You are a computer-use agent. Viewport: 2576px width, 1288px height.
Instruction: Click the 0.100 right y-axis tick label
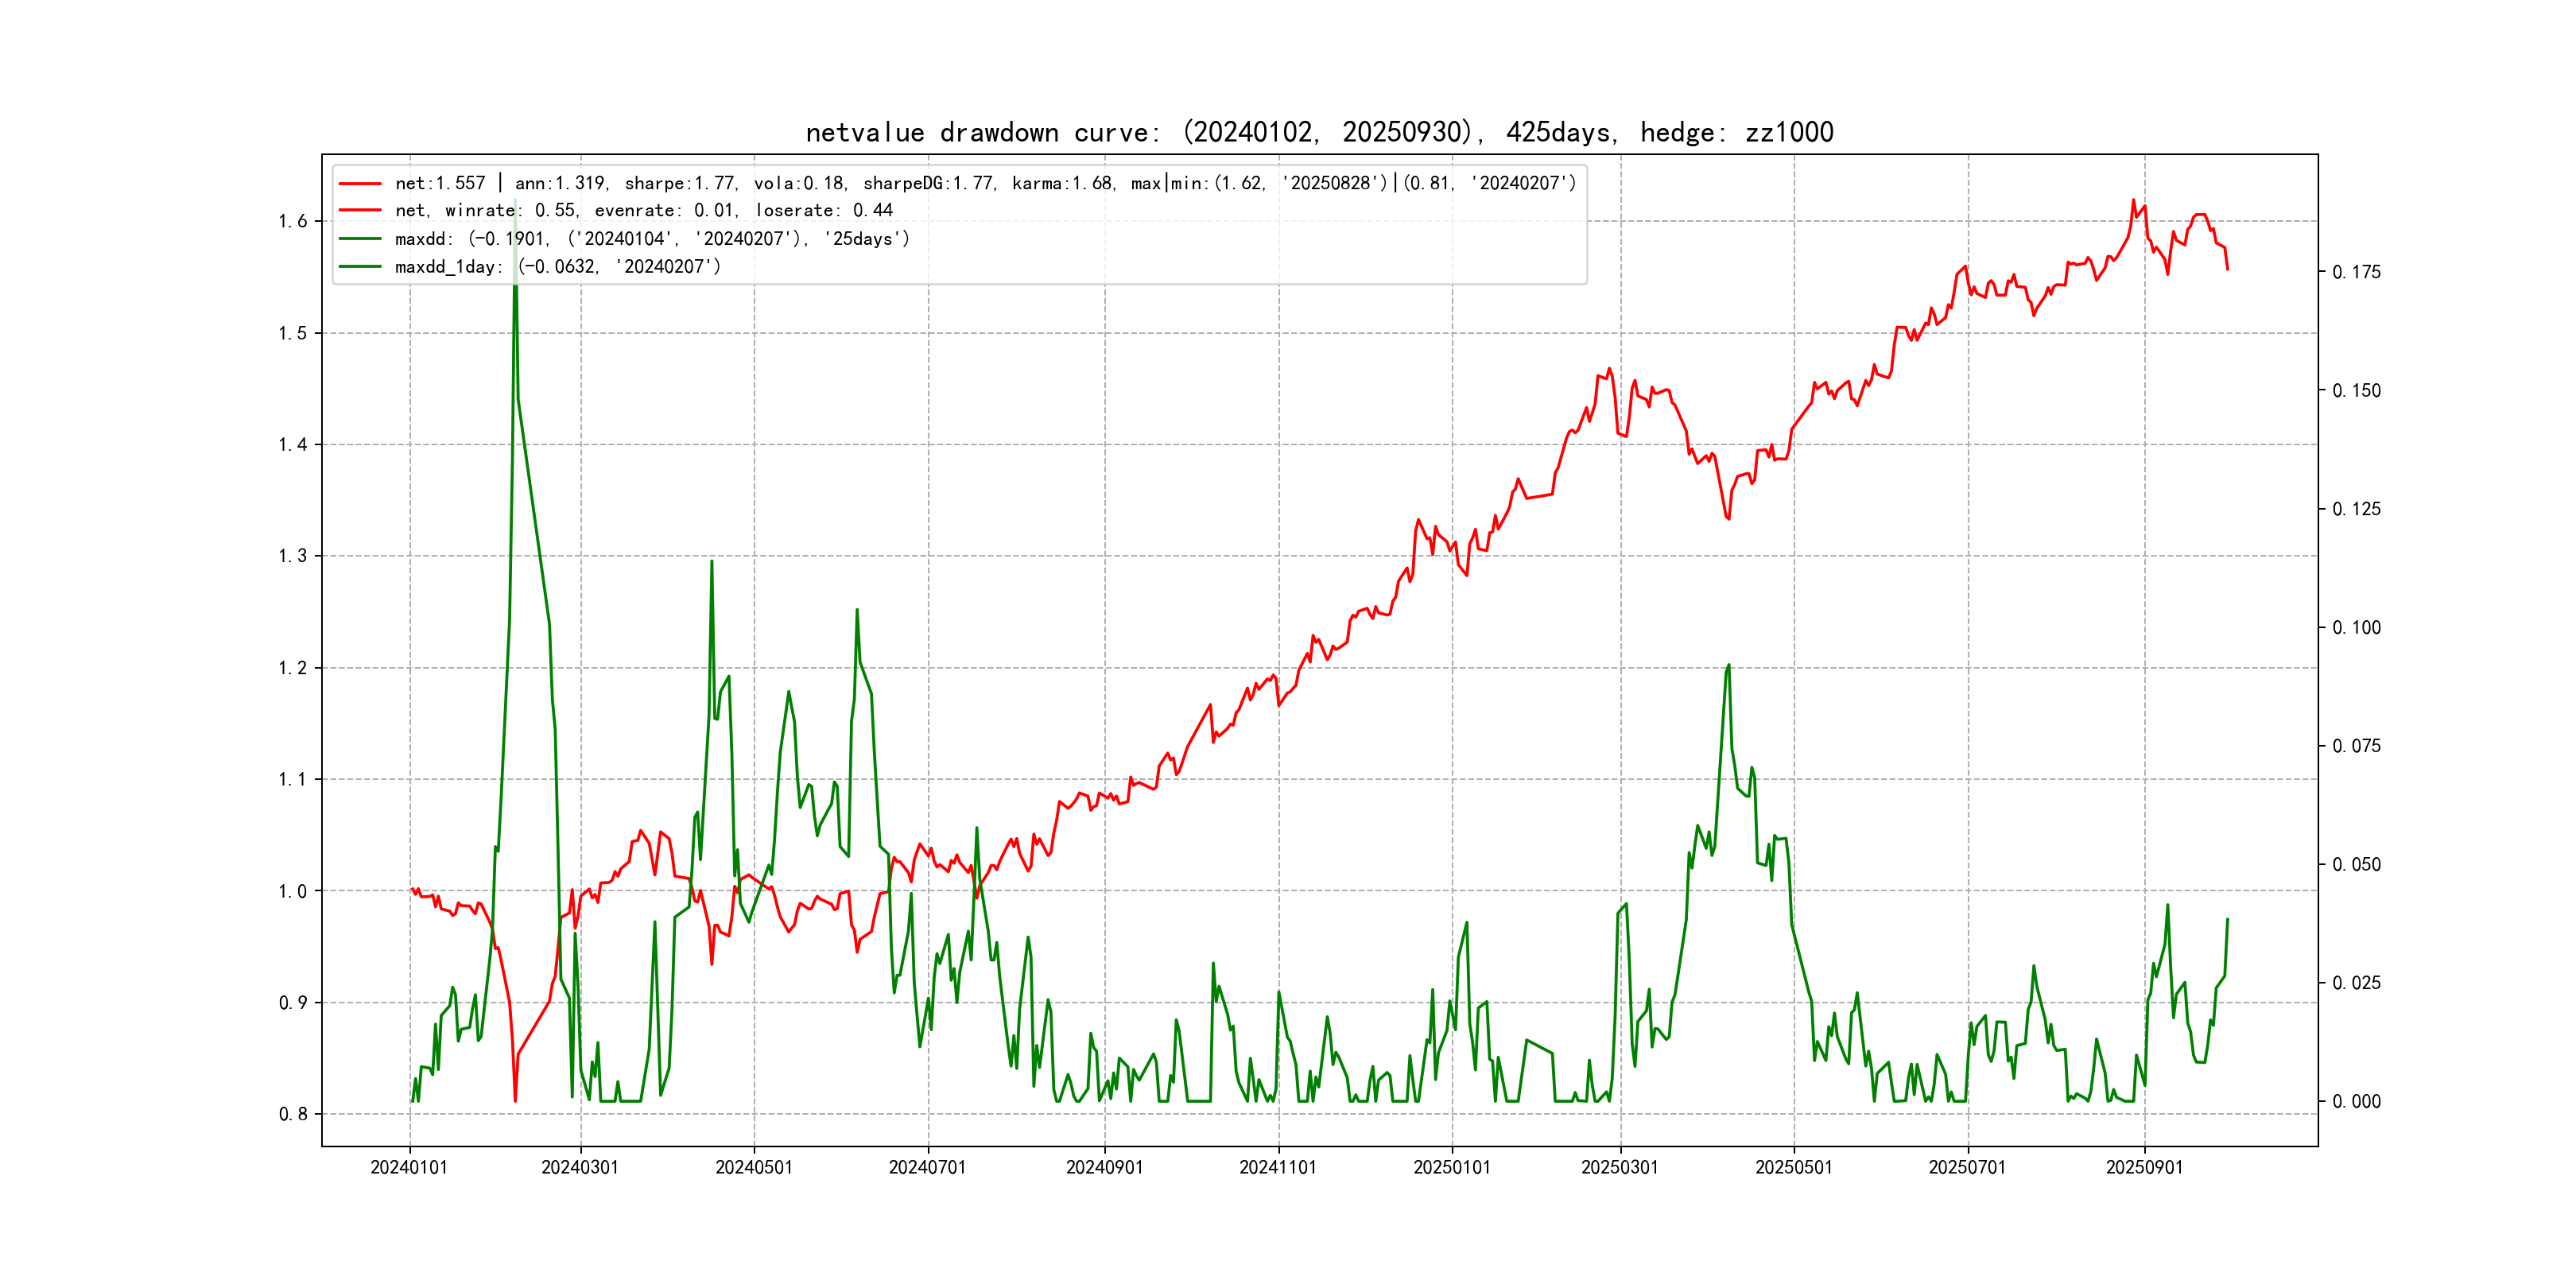tap(2356, 628)
